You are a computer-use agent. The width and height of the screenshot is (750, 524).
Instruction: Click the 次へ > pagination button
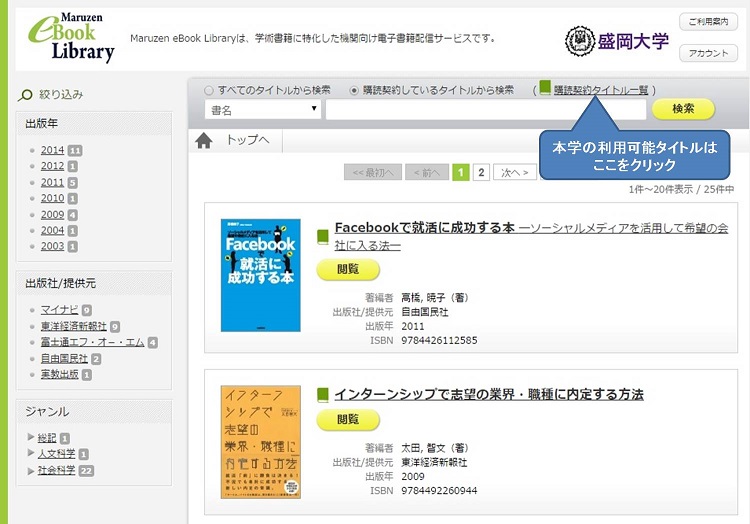coord(515,172)
